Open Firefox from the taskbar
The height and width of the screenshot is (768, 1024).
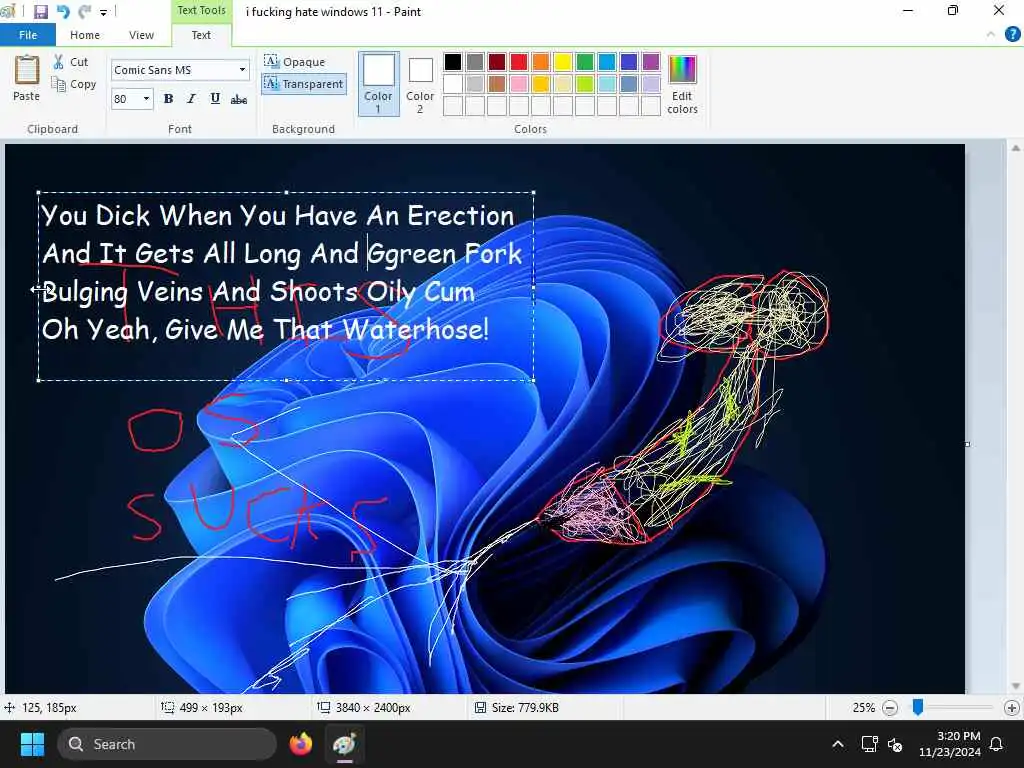(x=300, y=744)
